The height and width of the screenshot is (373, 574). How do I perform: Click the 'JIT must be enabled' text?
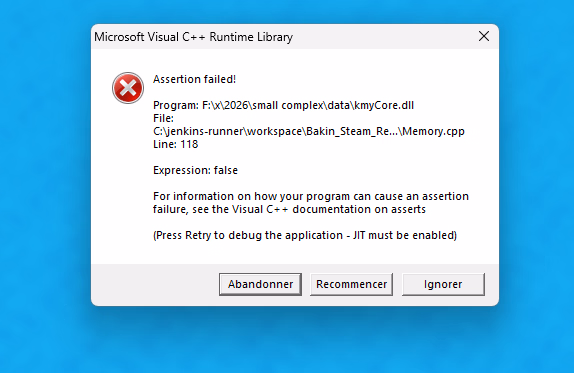[x=405, y=235]
